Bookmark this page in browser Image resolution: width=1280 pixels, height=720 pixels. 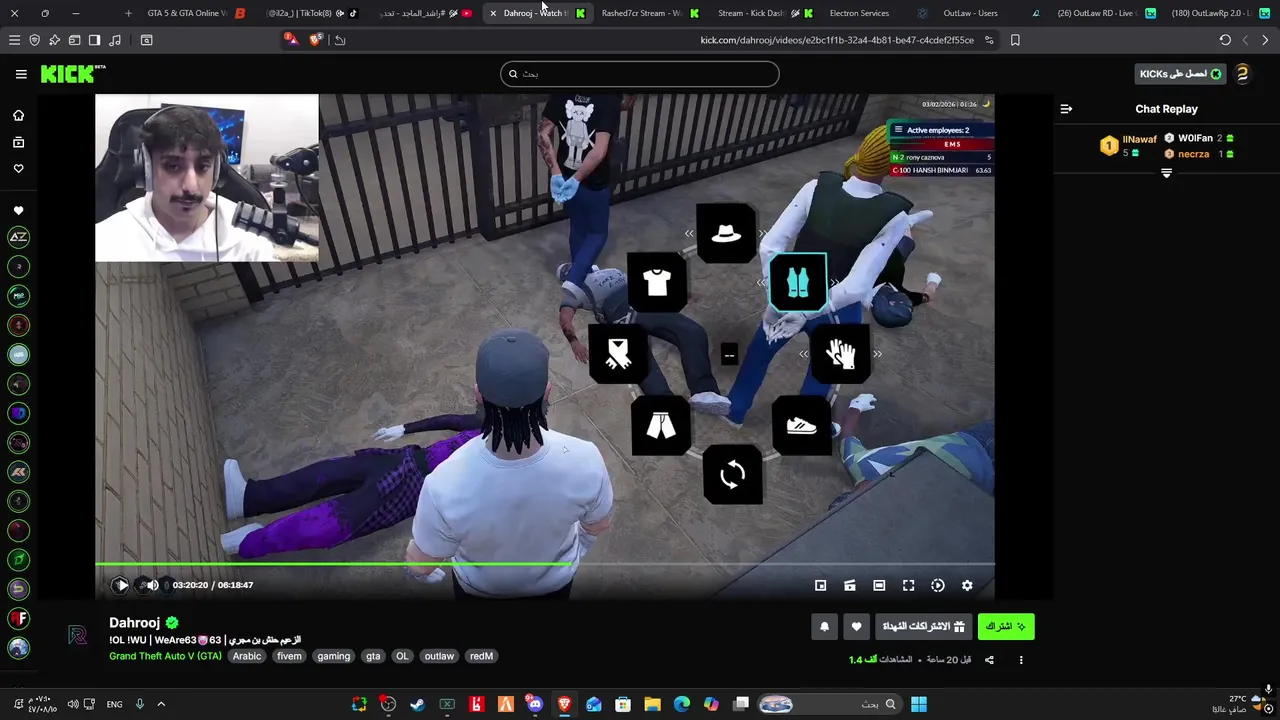pyautogui.click(x=1015, y=40)
